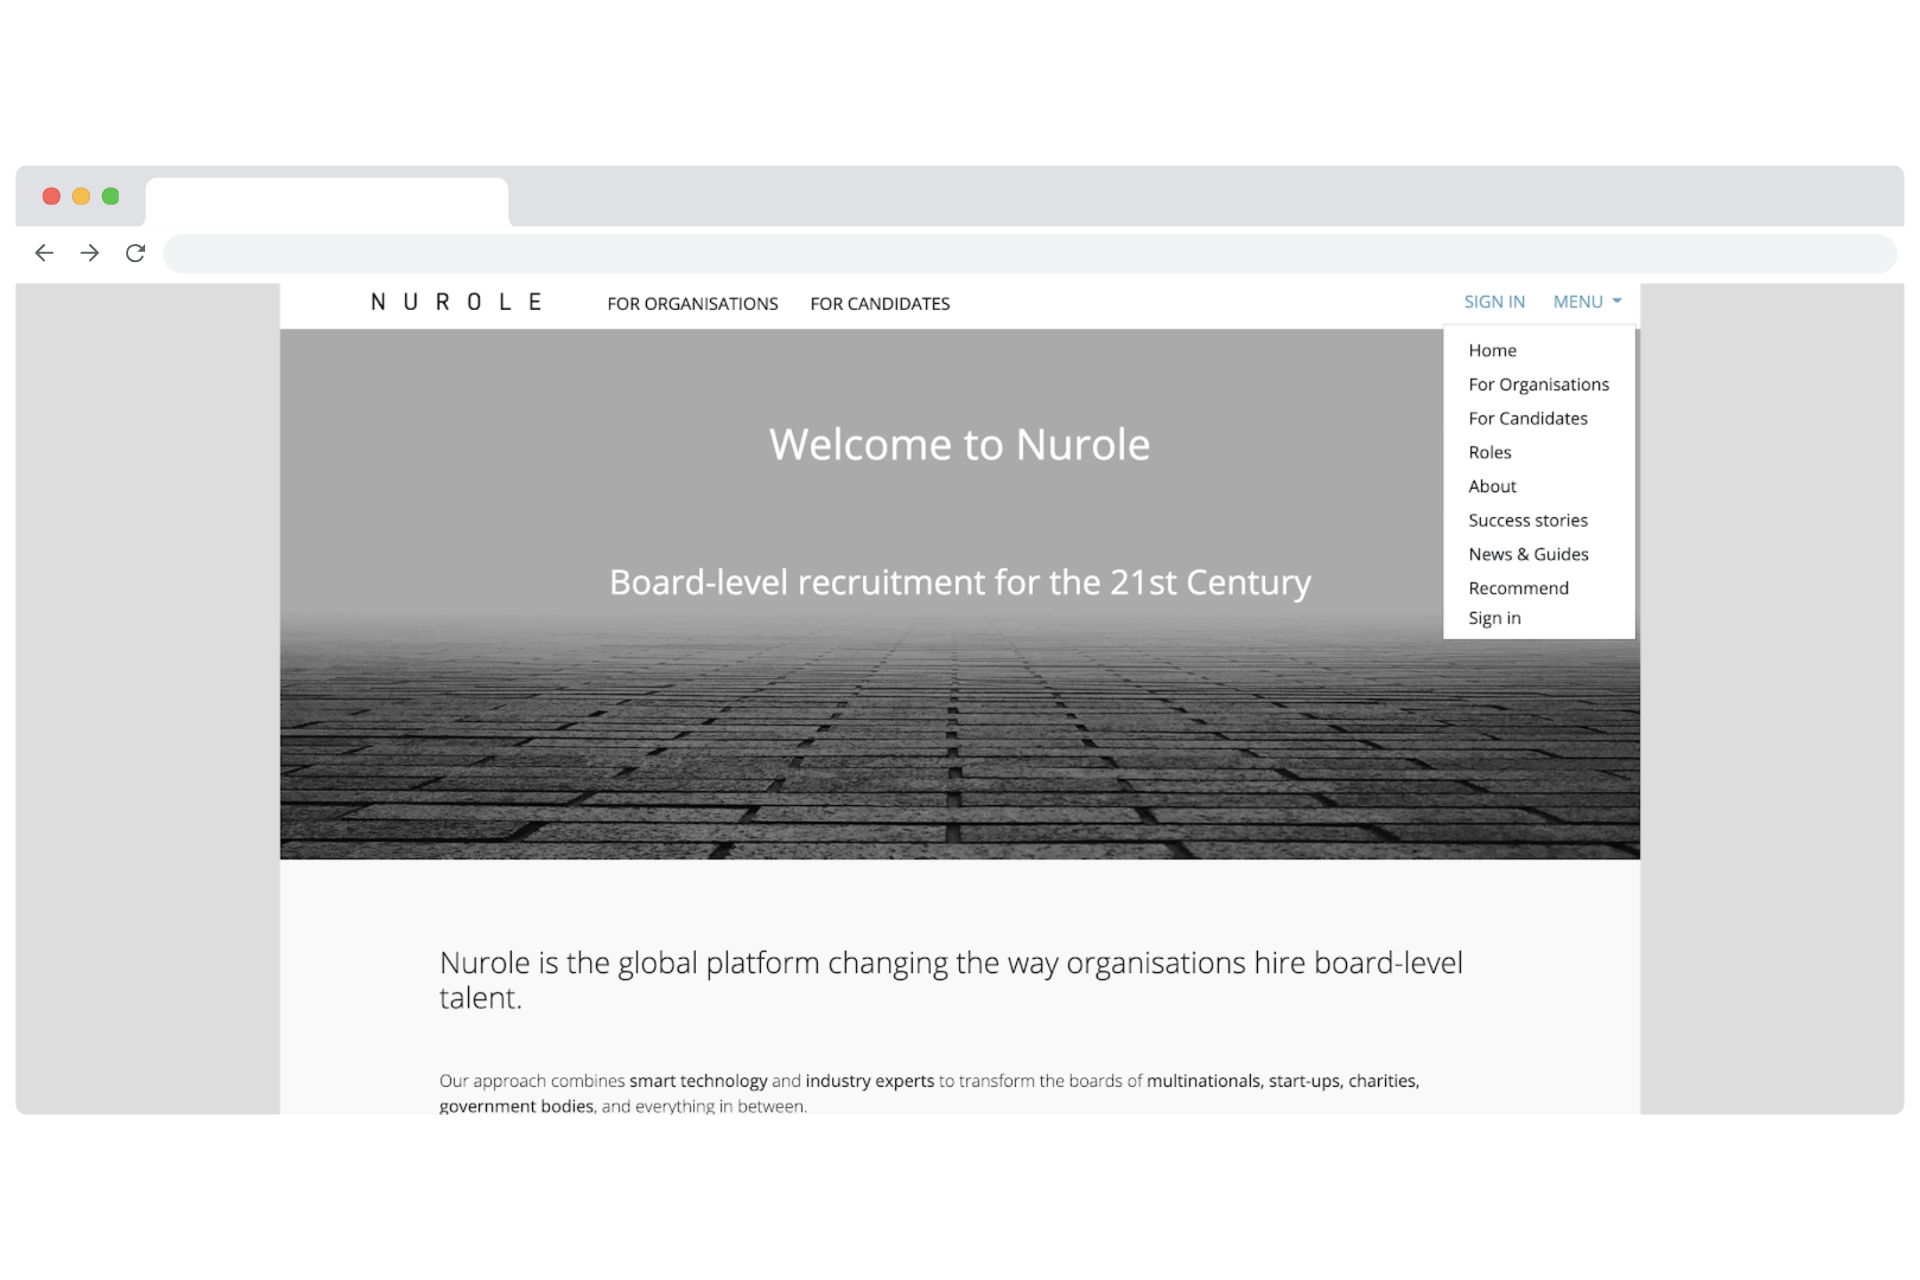Click the browser address bar
This screenshot has width=1920, height=1280.
pos(1028,254)
